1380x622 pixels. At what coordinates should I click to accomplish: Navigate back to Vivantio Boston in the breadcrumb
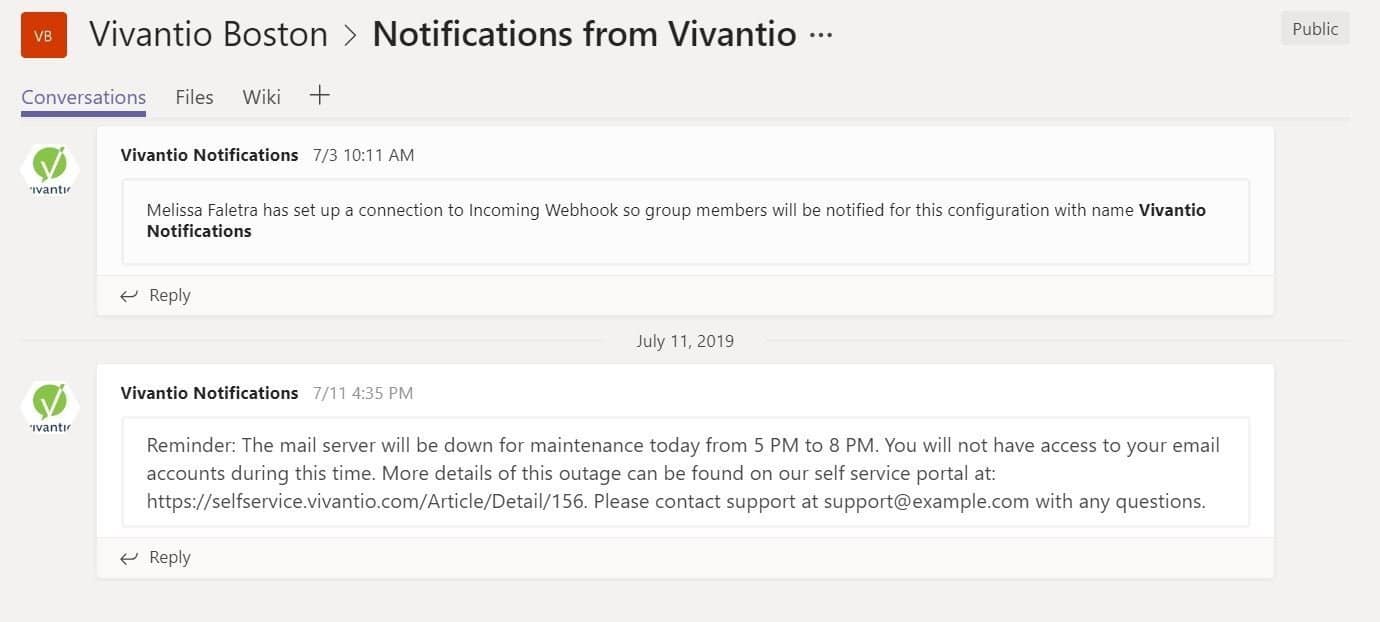pyautogui.click(x=208, y=34)
